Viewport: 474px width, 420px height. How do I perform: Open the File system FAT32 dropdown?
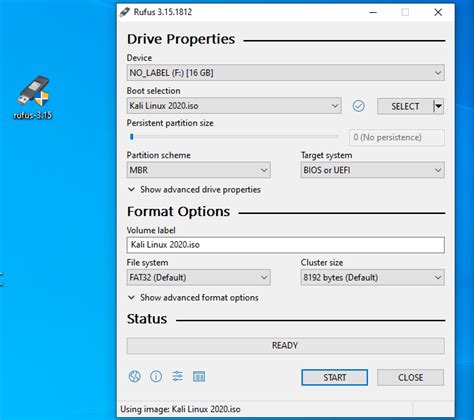(198, 277)
